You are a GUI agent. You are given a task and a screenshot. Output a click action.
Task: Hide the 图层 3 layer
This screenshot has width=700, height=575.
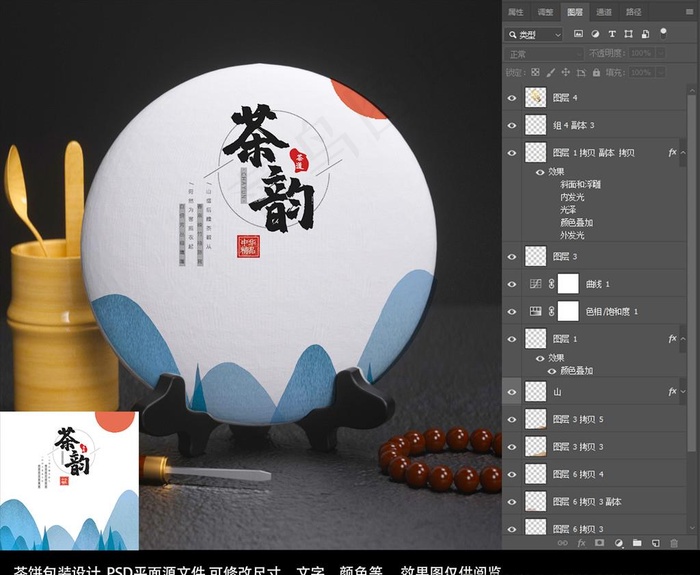tap(512, 257)
